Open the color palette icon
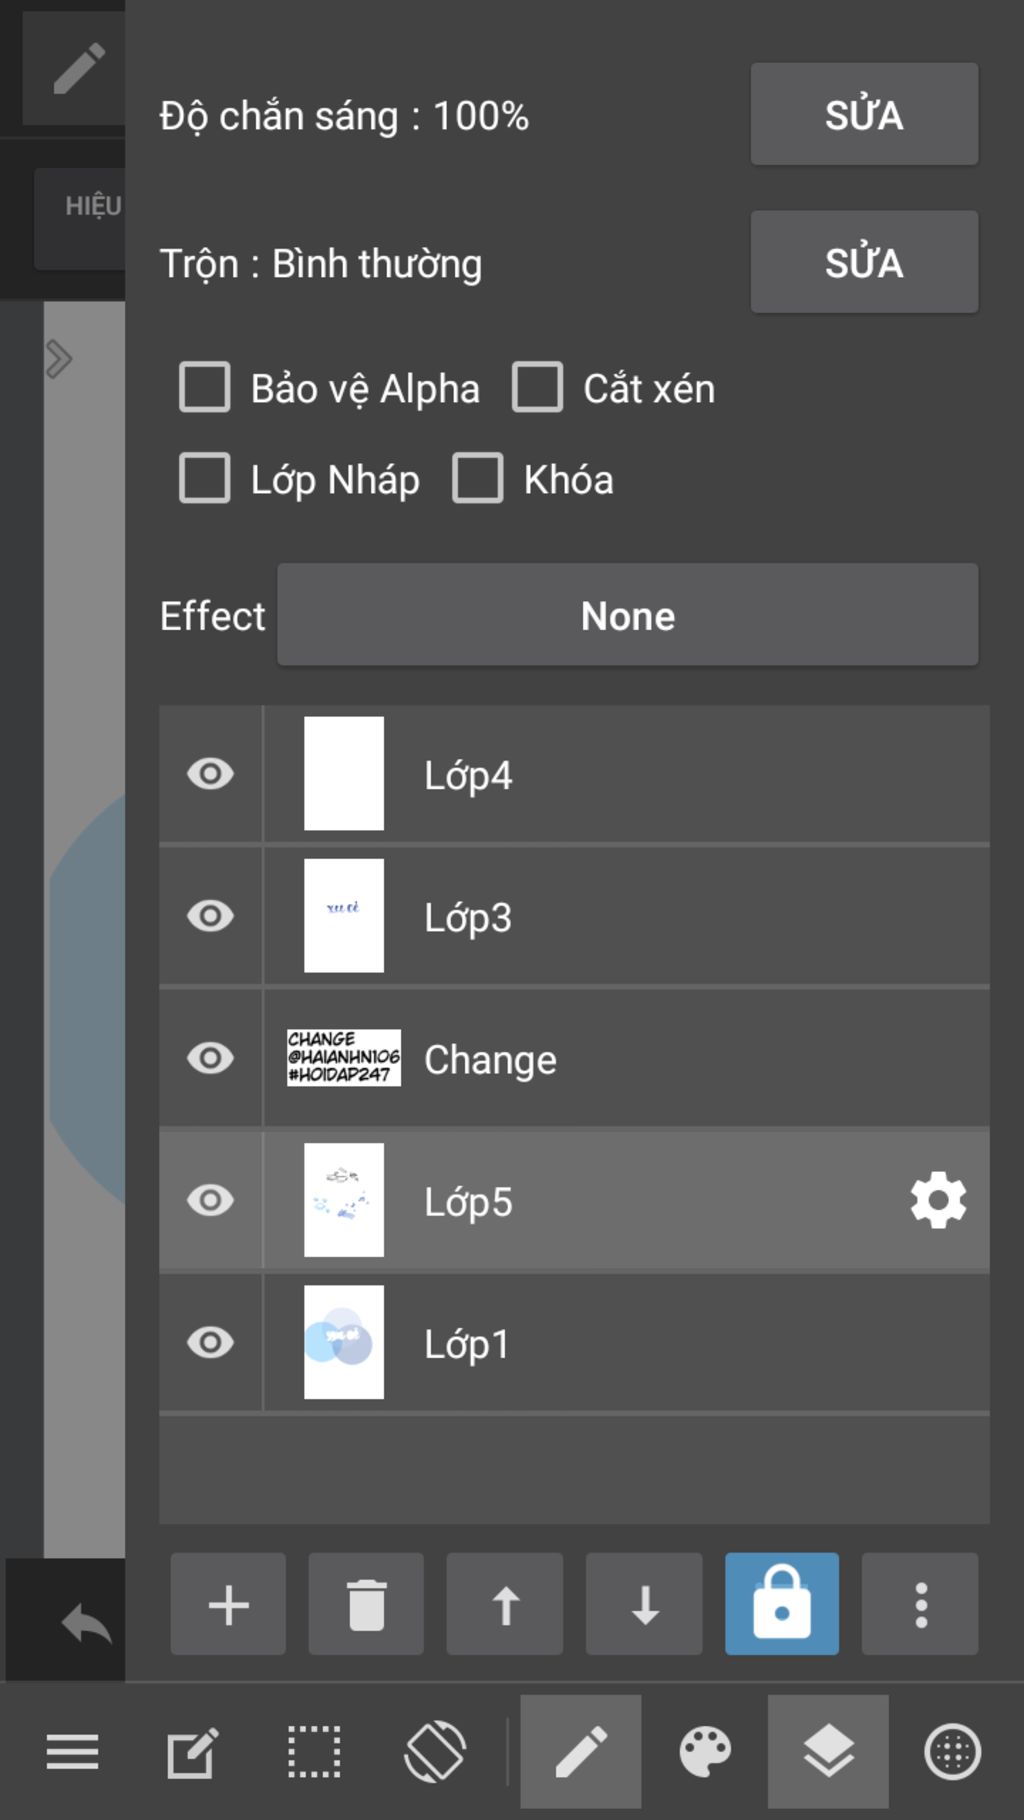 point(705,1752)
